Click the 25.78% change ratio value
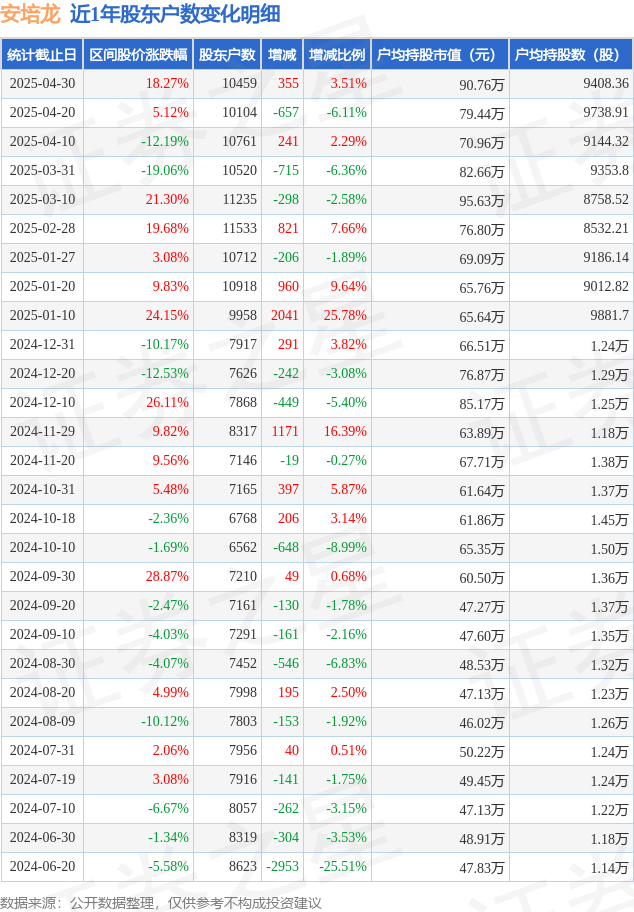Screen dimensions: 634x912 pos(345,316)
